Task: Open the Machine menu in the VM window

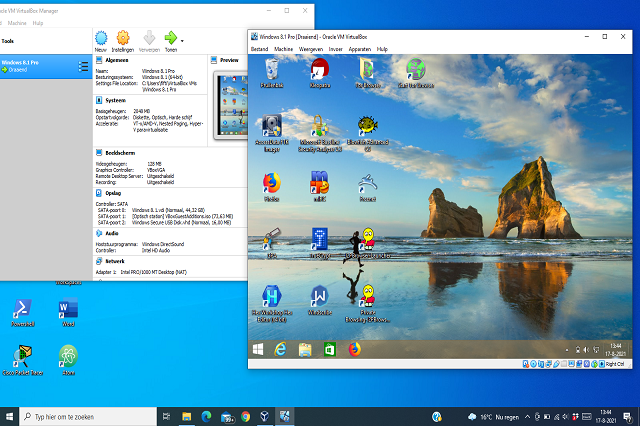Action: pyautogui.click(x=283, y=49)
